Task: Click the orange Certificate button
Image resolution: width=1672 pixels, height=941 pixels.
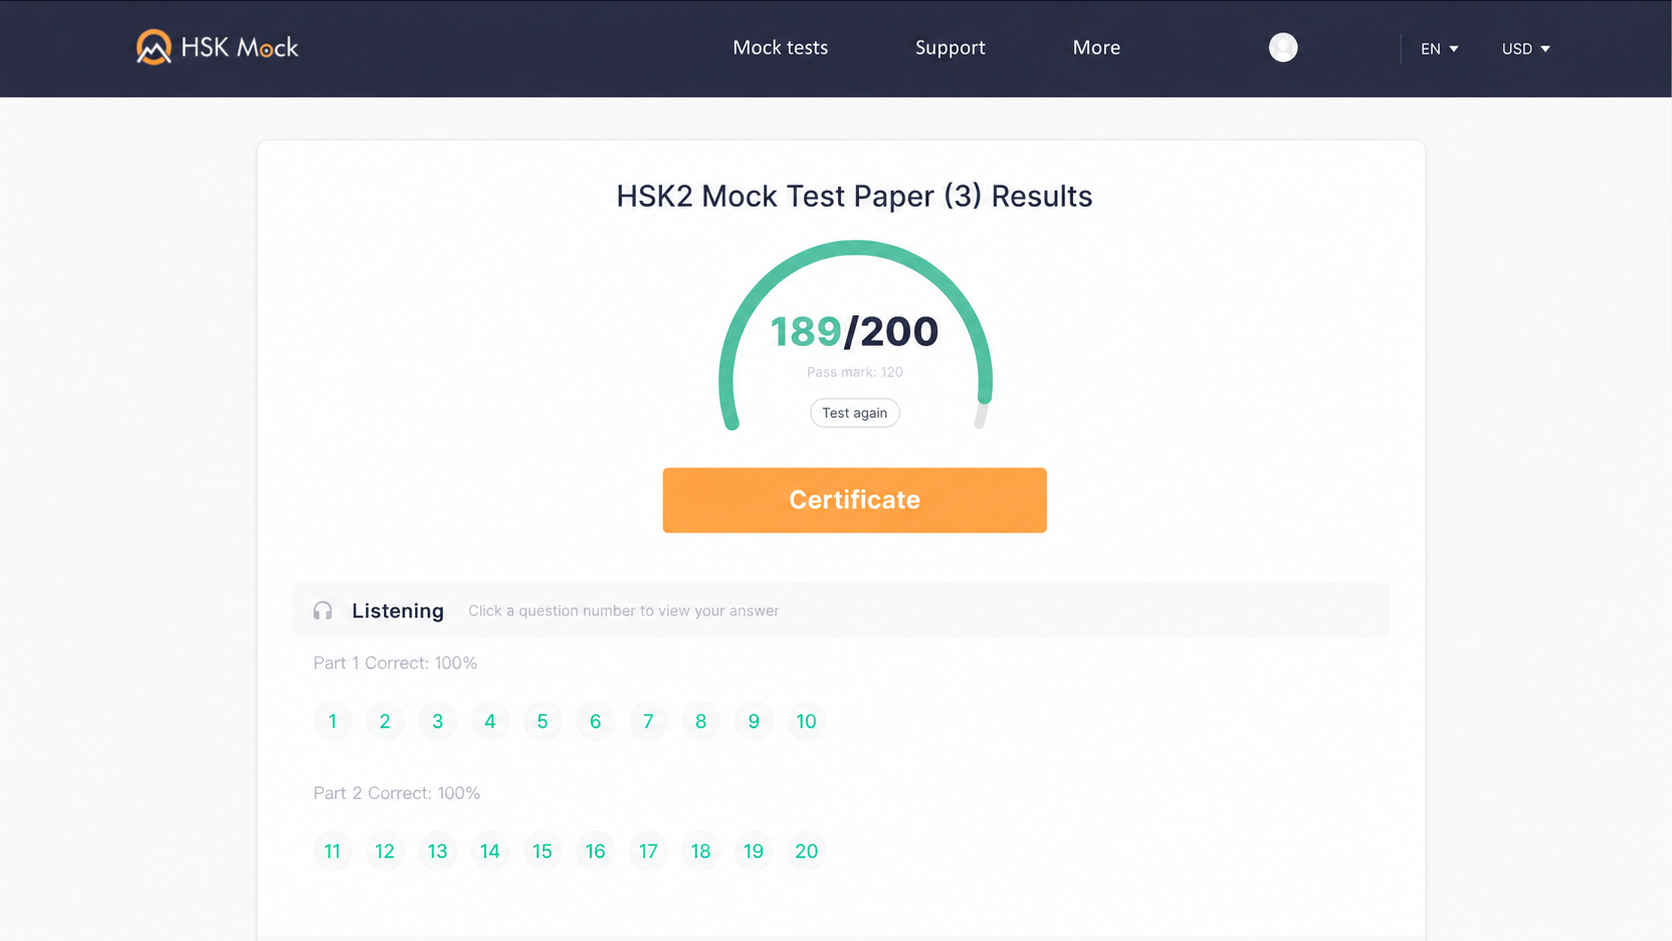Action: (x=855, y=500)
